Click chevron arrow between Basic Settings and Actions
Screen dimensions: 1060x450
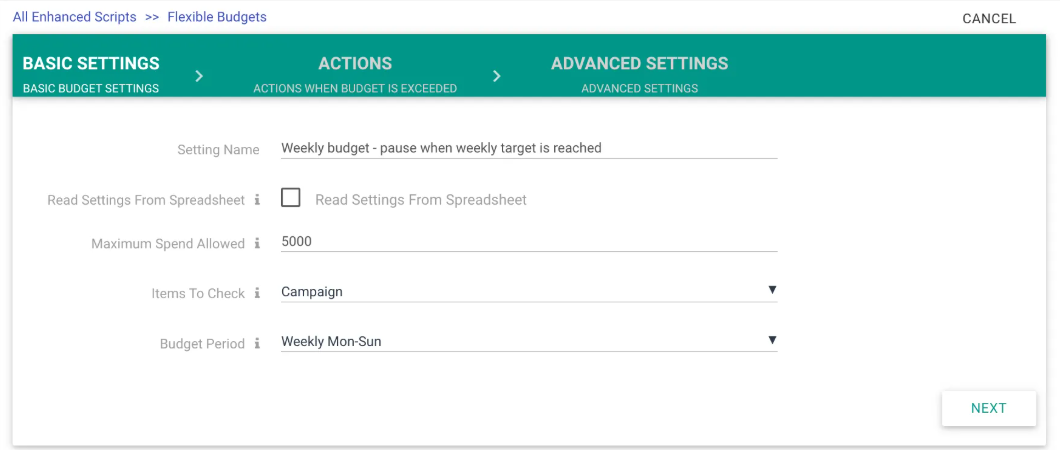coord(200,76)
